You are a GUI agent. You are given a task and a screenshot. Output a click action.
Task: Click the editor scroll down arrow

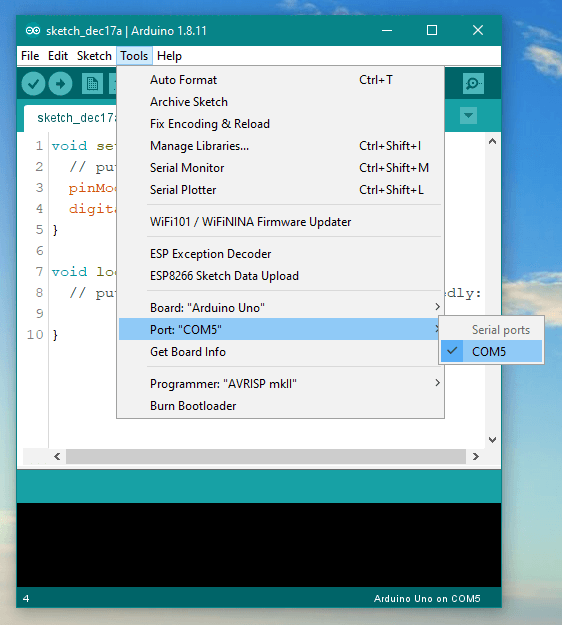(493, 440)
